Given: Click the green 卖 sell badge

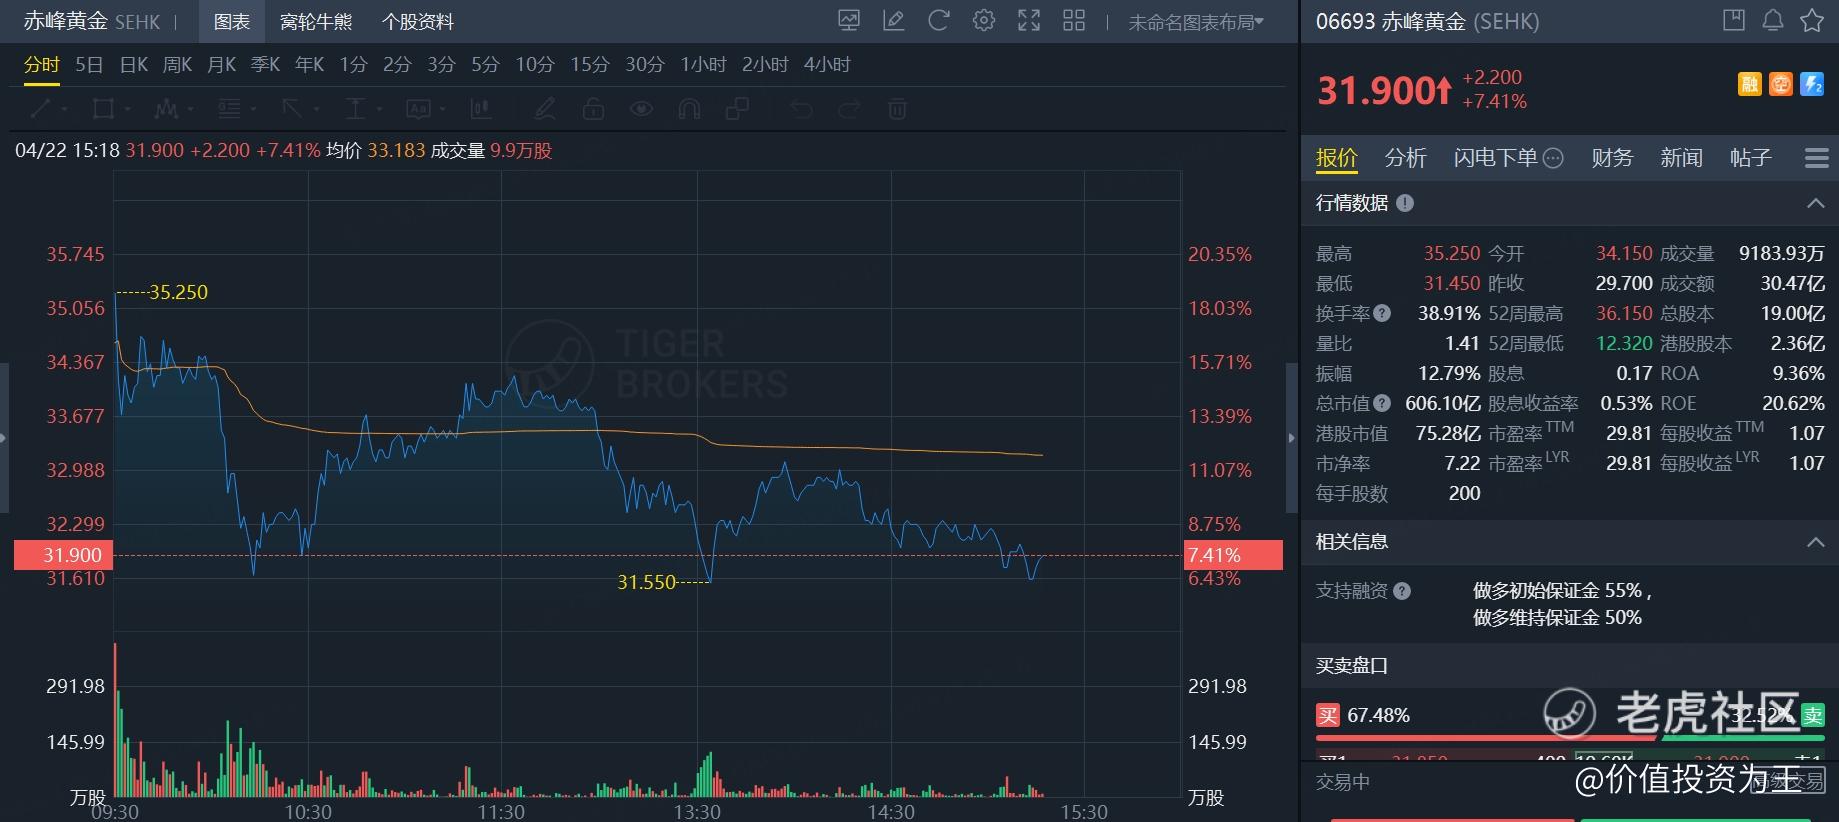Looking at the screenshot, I should [x=1813, y=715].
